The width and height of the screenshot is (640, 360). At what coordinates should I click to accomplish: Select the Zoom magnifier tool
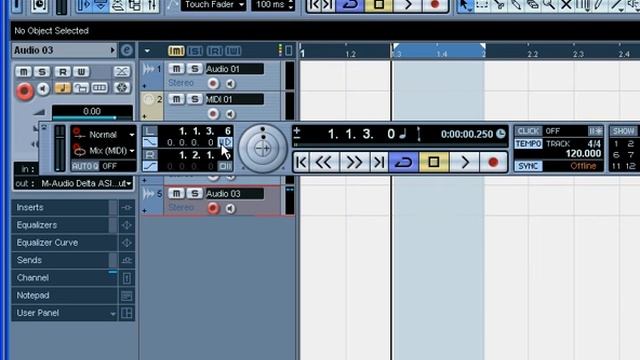[549, 5]
